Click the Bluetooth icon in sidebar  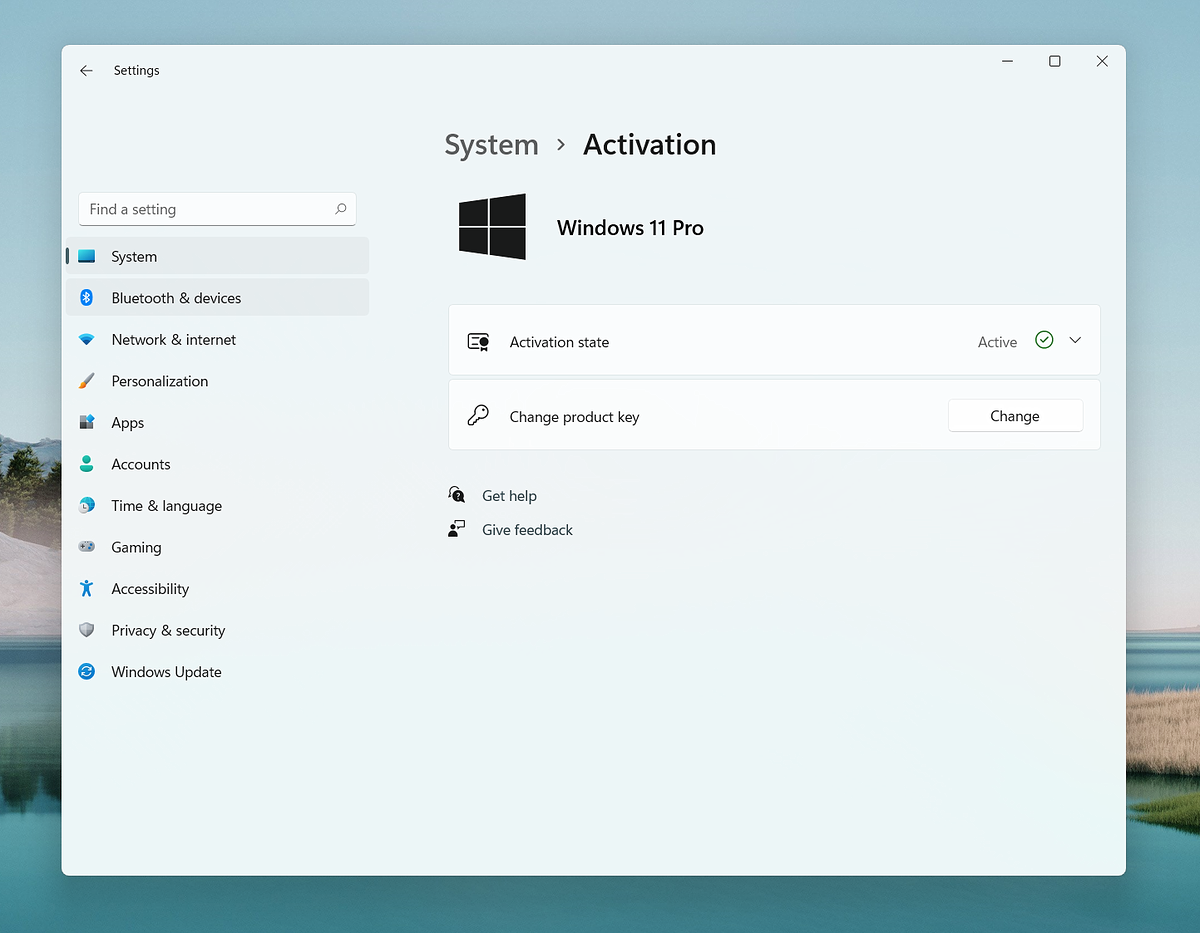coord(87,298)
